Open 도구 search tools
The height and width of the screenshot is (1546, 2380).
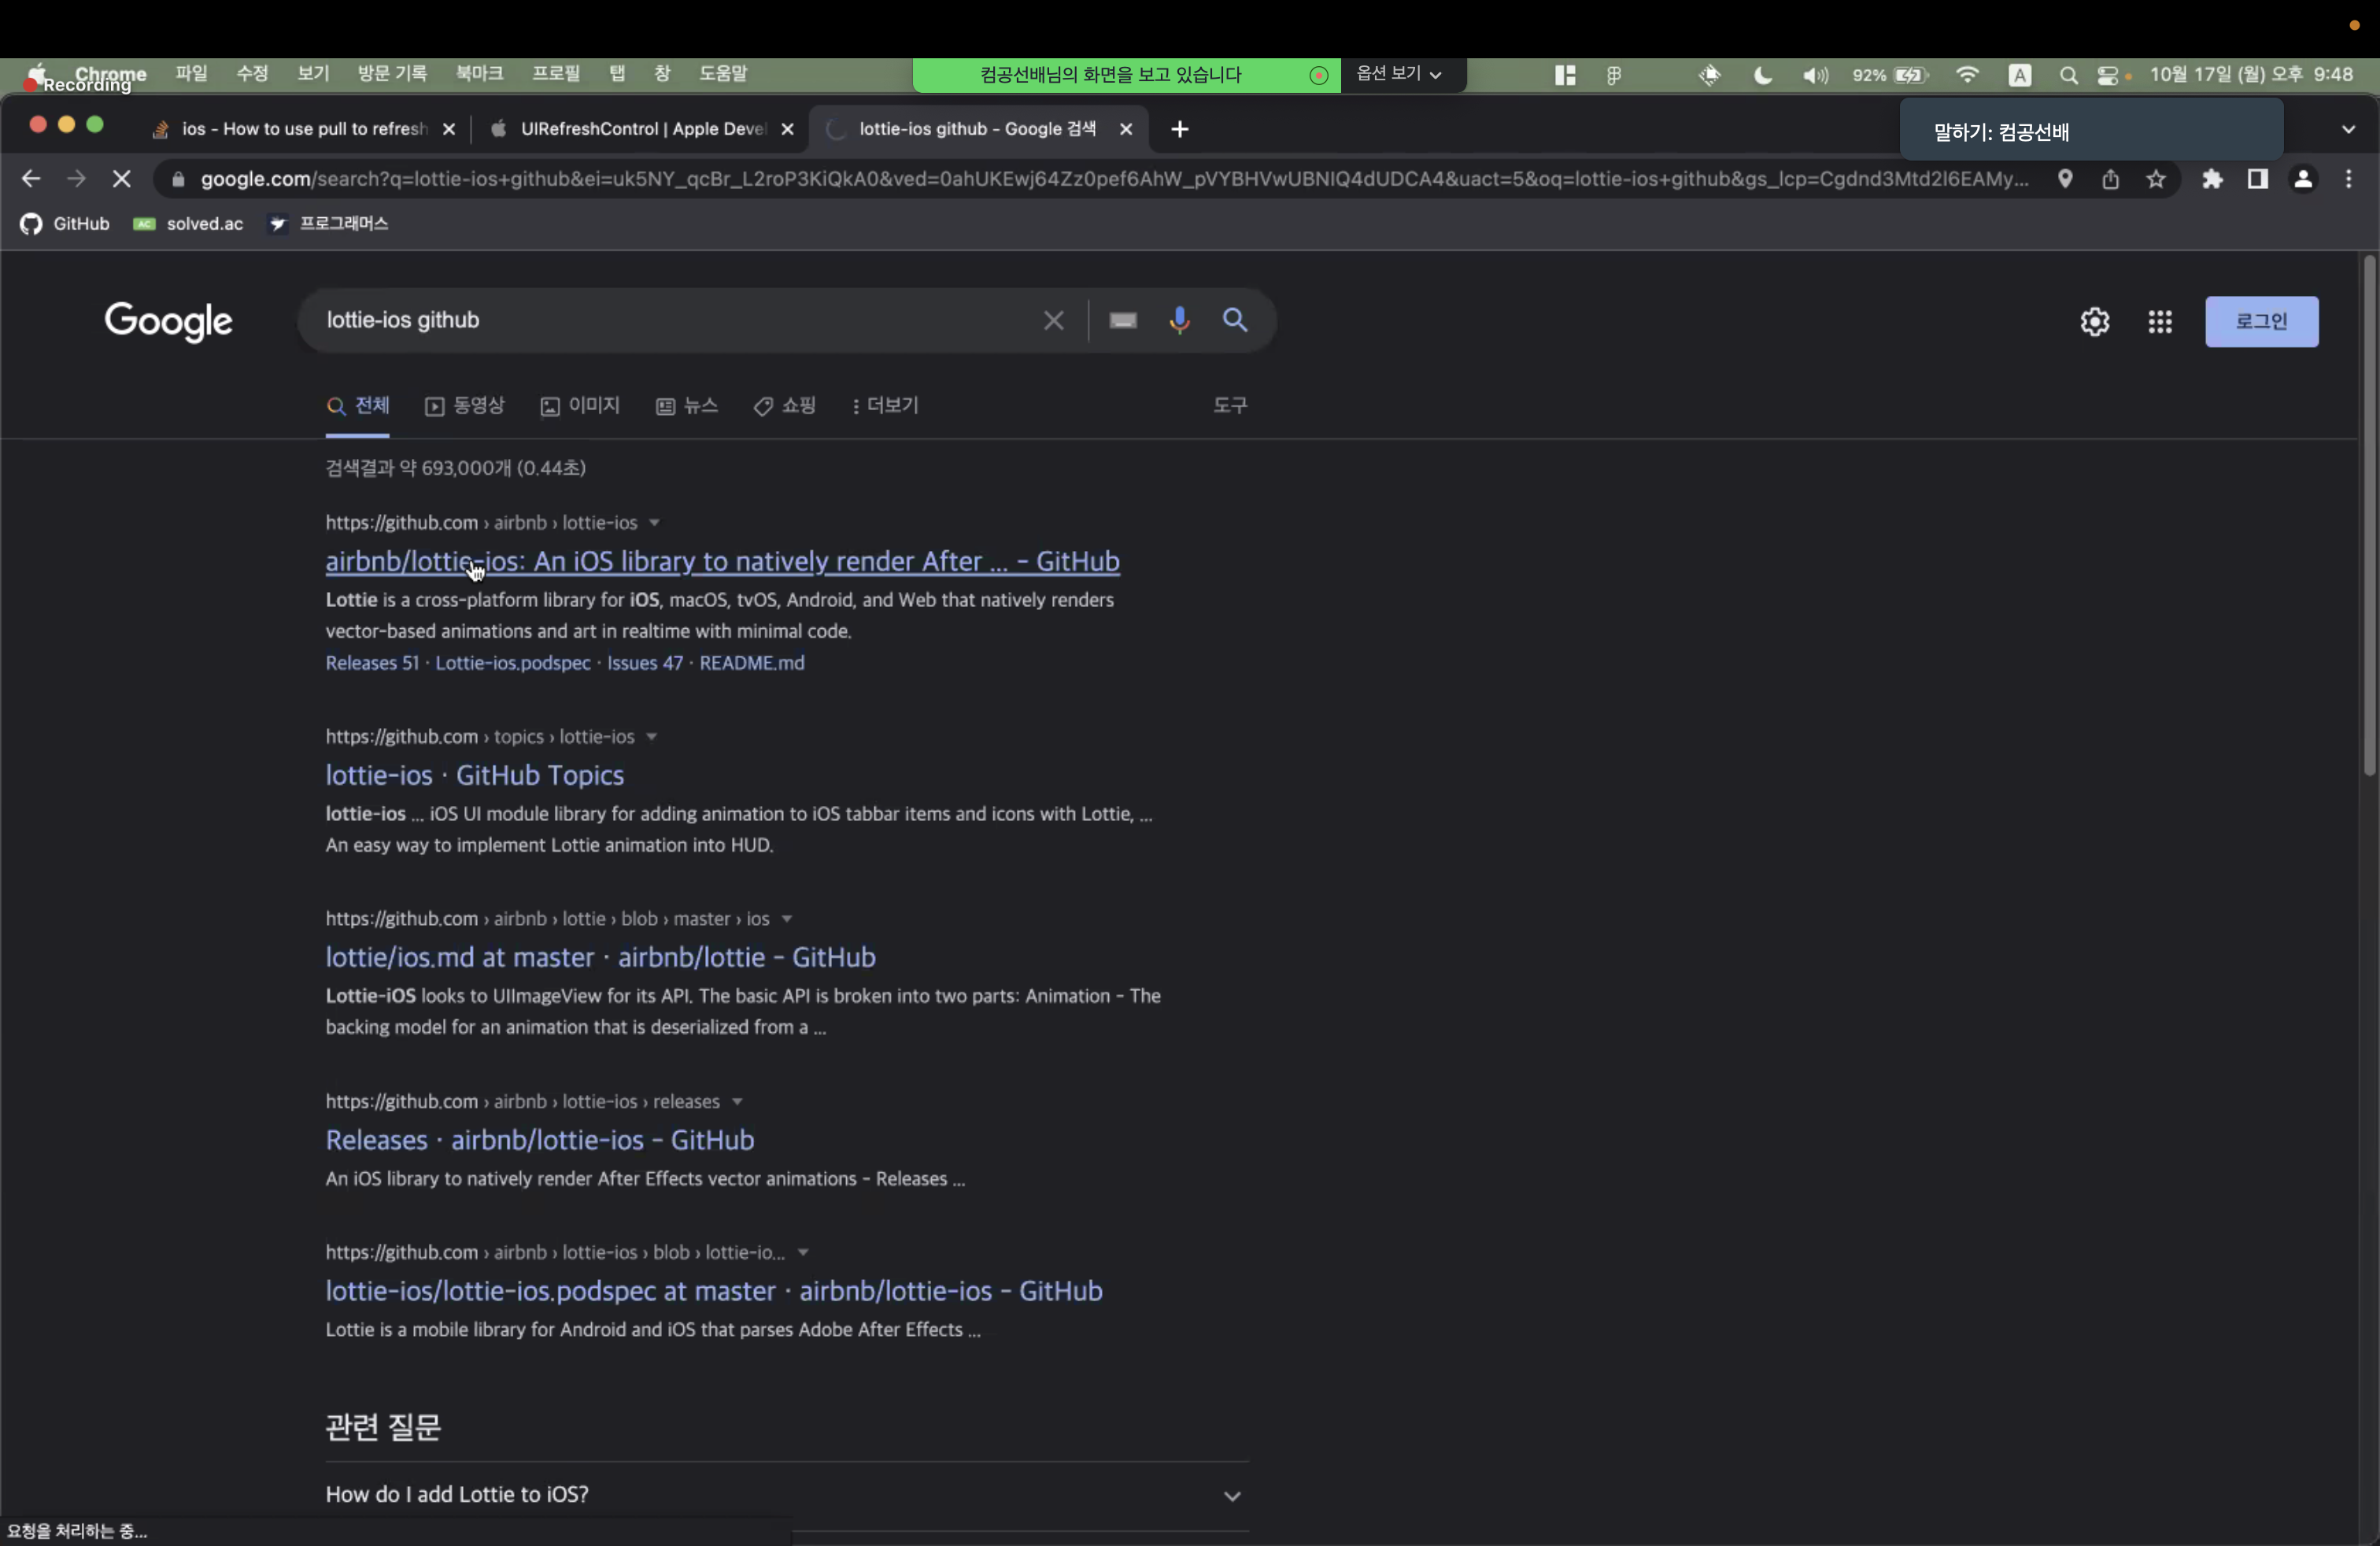coord(1230,405)
